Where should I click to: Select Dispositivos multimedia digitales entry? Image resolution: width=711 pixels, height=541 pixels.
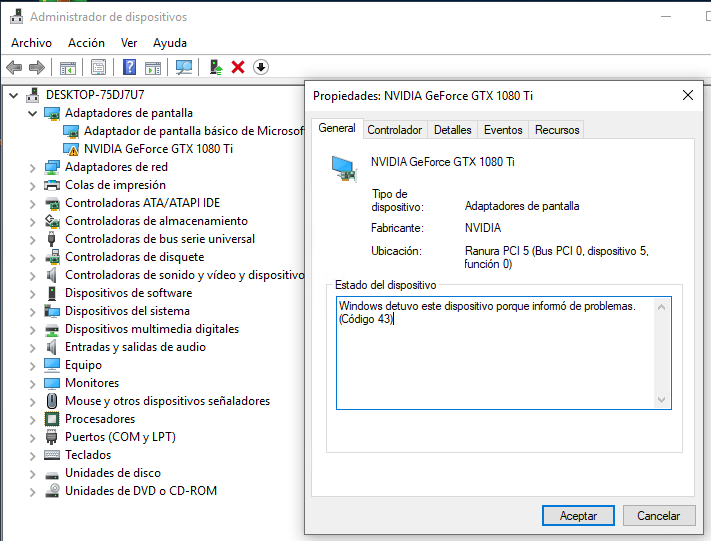[152, 329]
